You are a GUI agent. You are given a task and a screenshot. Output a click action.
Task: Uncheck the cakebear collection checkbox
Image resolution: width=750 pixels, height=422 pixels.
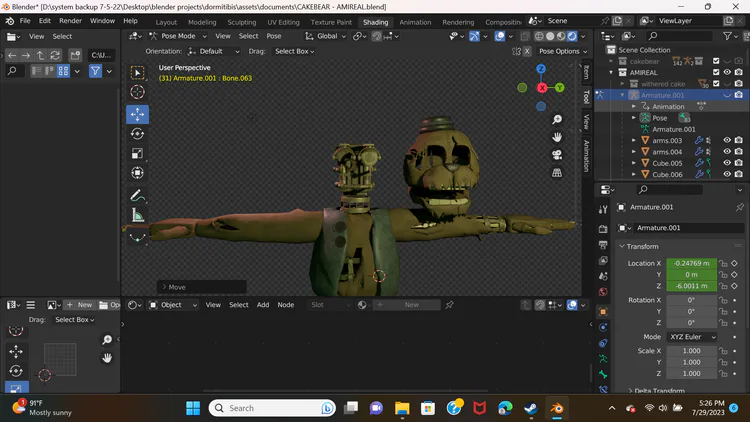[716, 61]
